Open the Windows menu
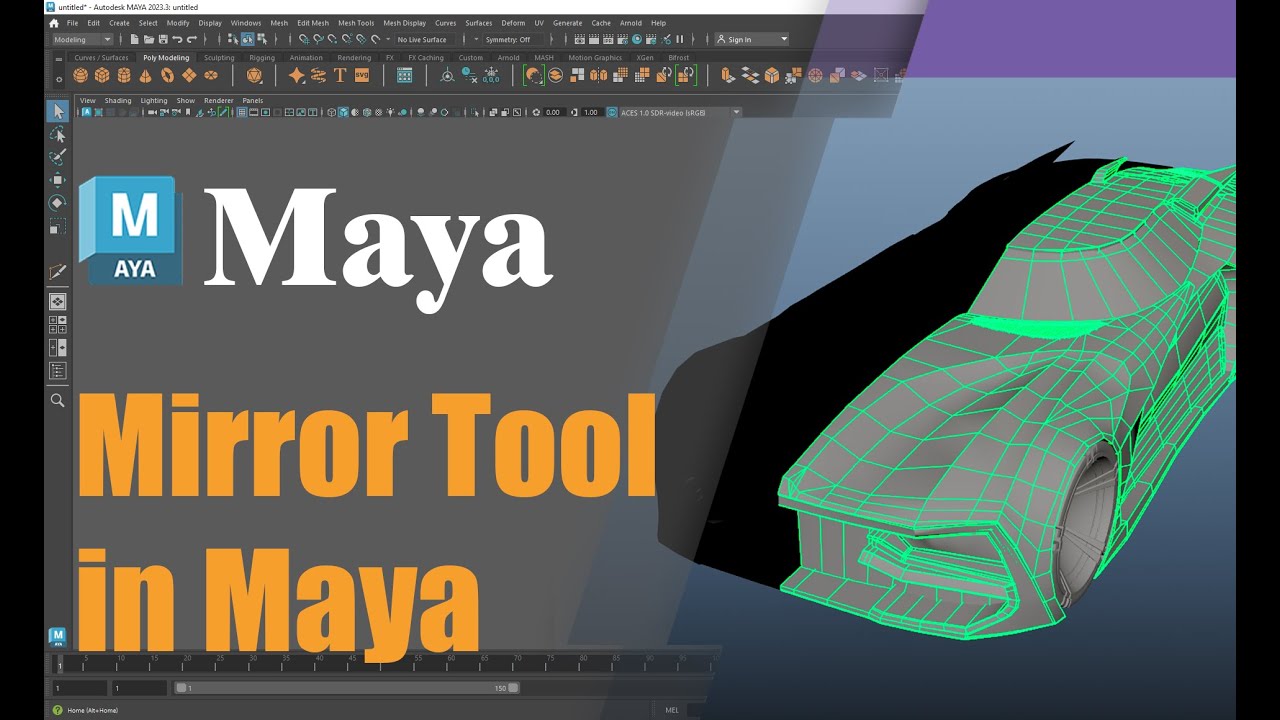The image size is (1280, 720). click(x=246, y=23)
